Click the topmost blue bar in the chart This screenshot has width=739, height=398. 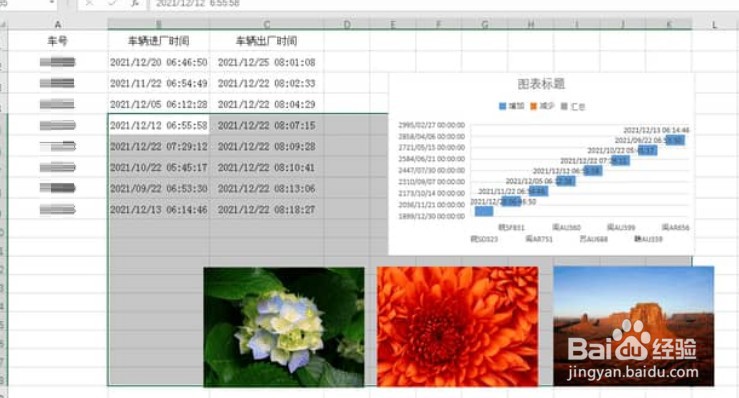click(675, 140)
